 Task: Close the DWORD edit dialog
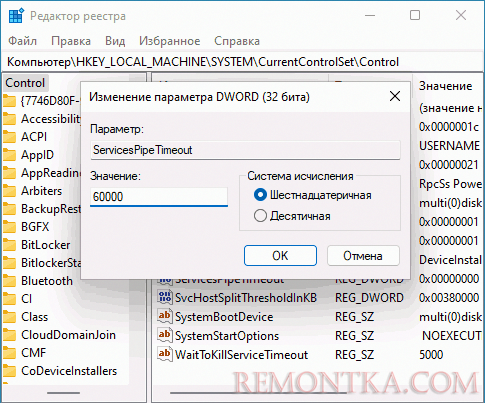tap(395, 97)
